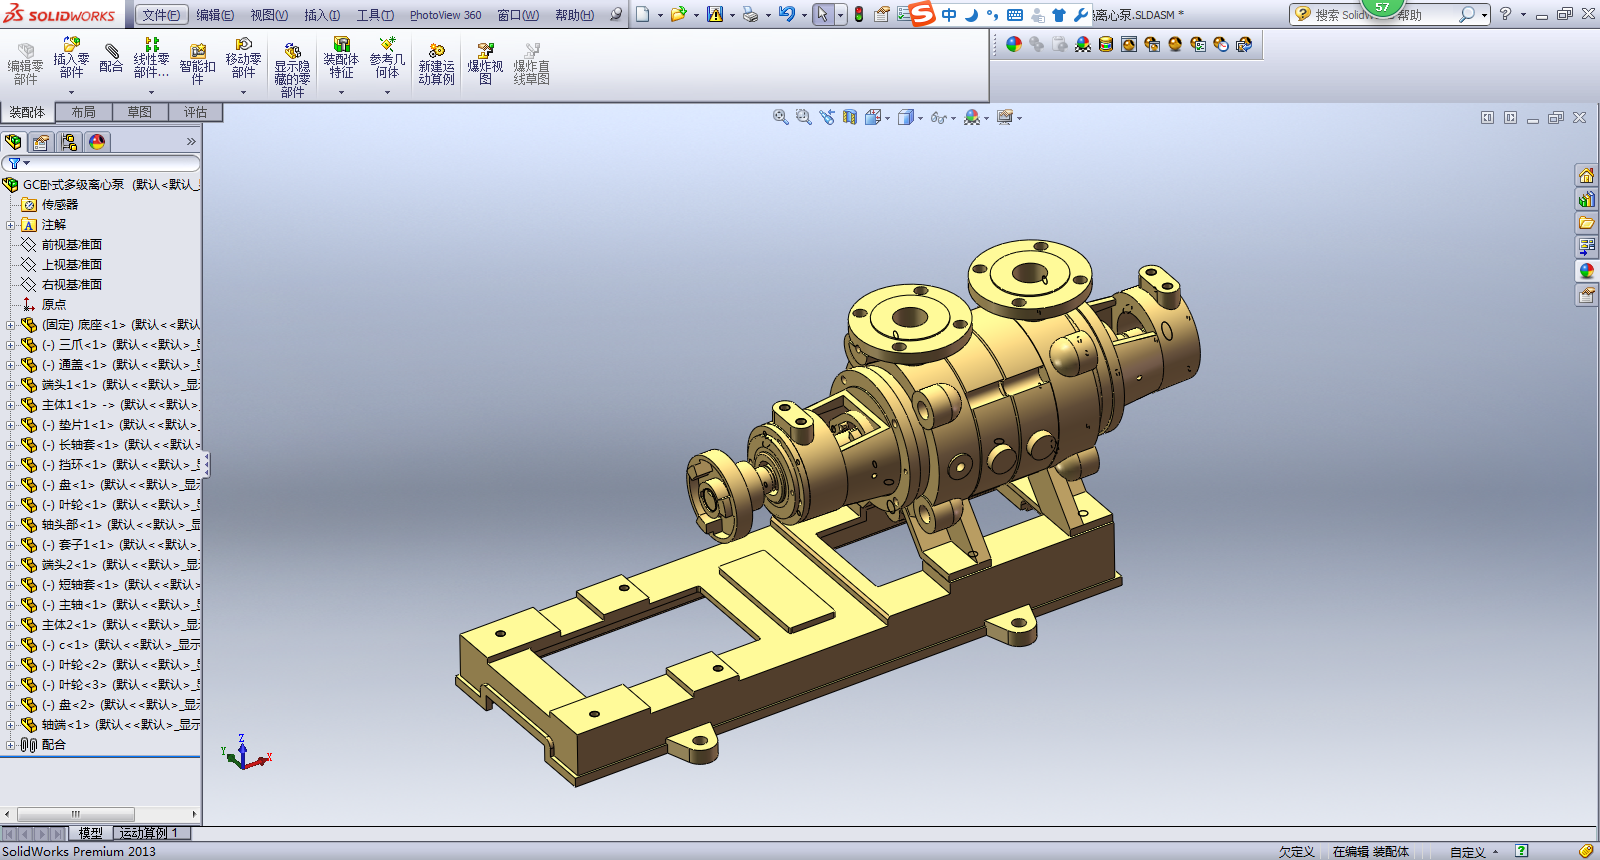Click the View Settings monitor icon
The height and width of the screenshot is (860, 1600).
pyautogui.click(x=1004, y=118)
